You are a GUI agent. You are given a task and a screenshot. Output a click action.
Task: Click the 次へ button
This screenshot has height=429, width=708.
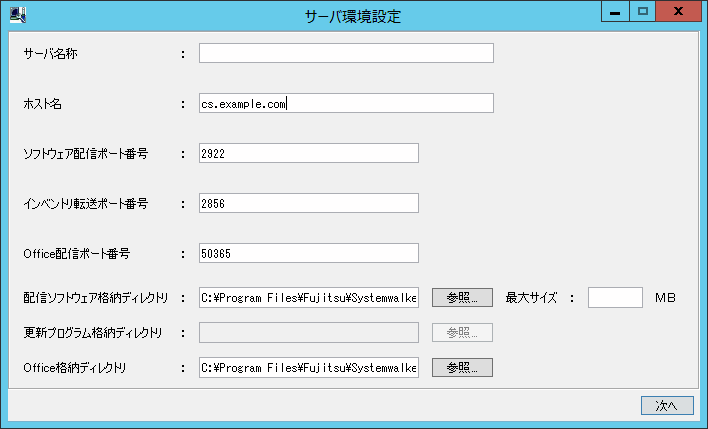pyautogui.click(x=667, y=406)
